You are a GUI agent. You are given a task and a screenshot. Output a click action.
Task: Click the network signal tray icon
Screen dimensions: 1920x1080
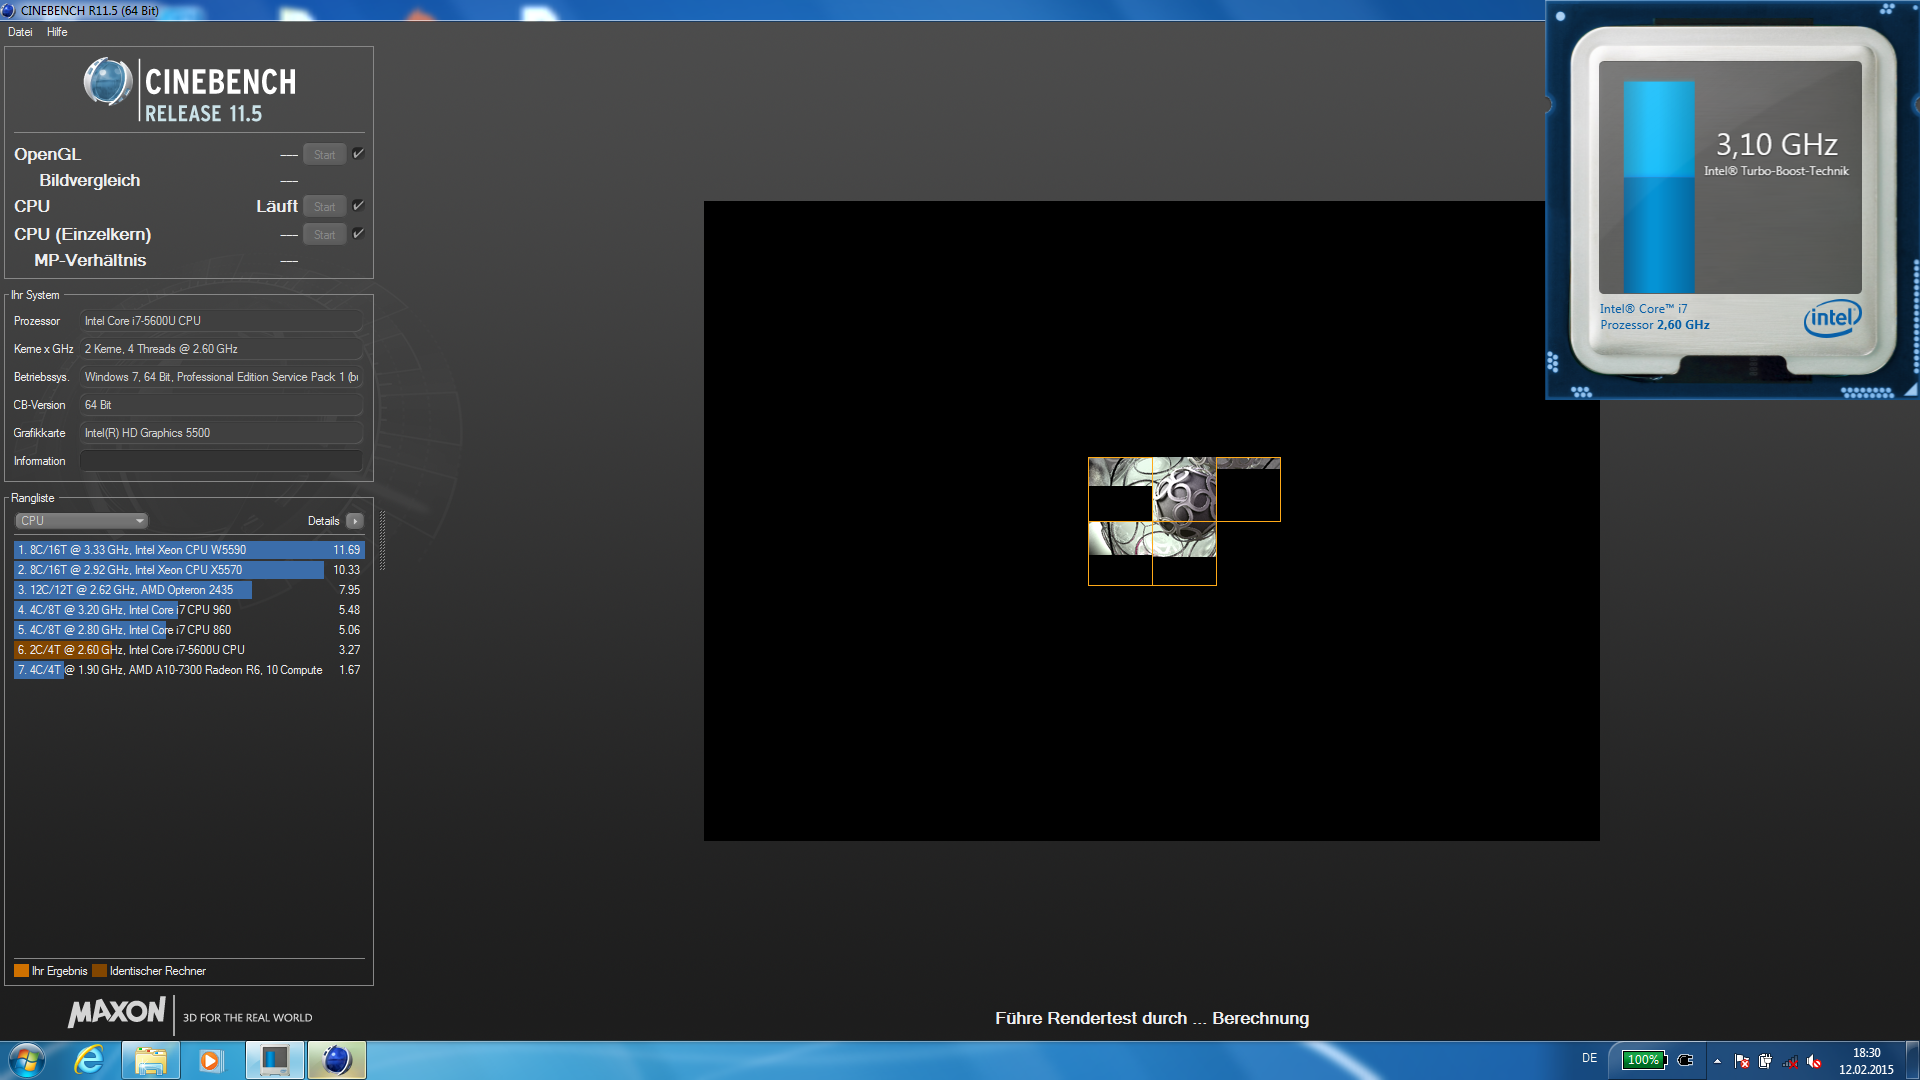pos(1790,1061)
